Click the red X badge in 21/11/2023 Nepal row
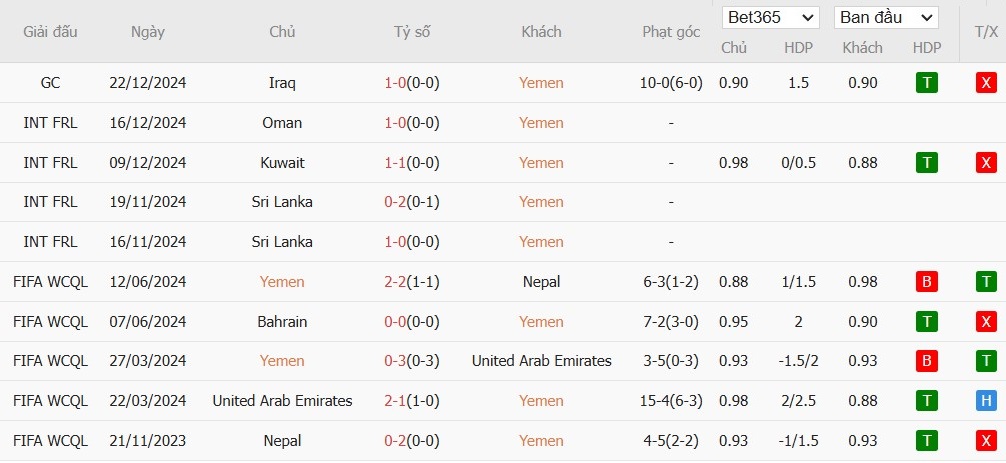This screenshot has width=1006, height=463. tap(986, 441)
